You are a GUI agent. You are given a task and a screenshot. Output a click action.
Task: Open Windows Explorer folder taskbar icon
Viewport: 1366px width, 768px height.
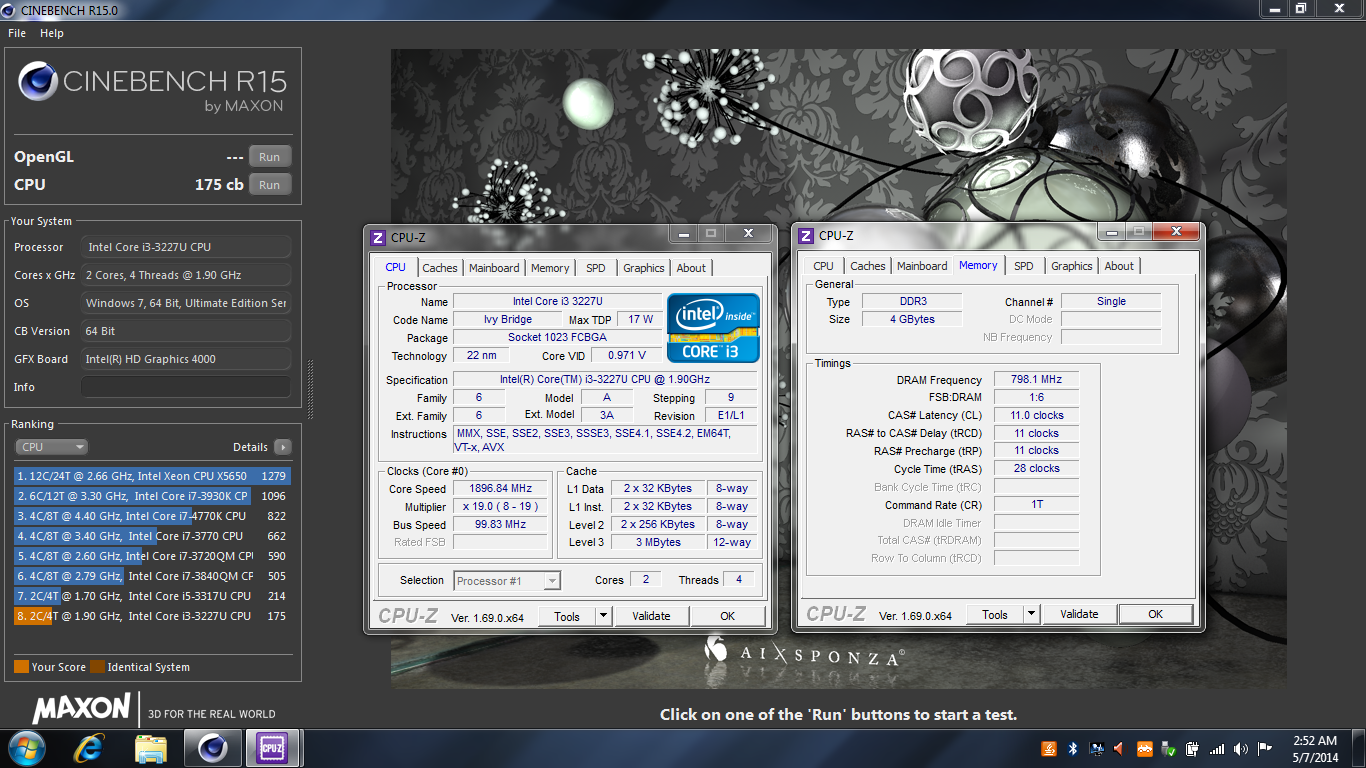(x=151, y=748)
